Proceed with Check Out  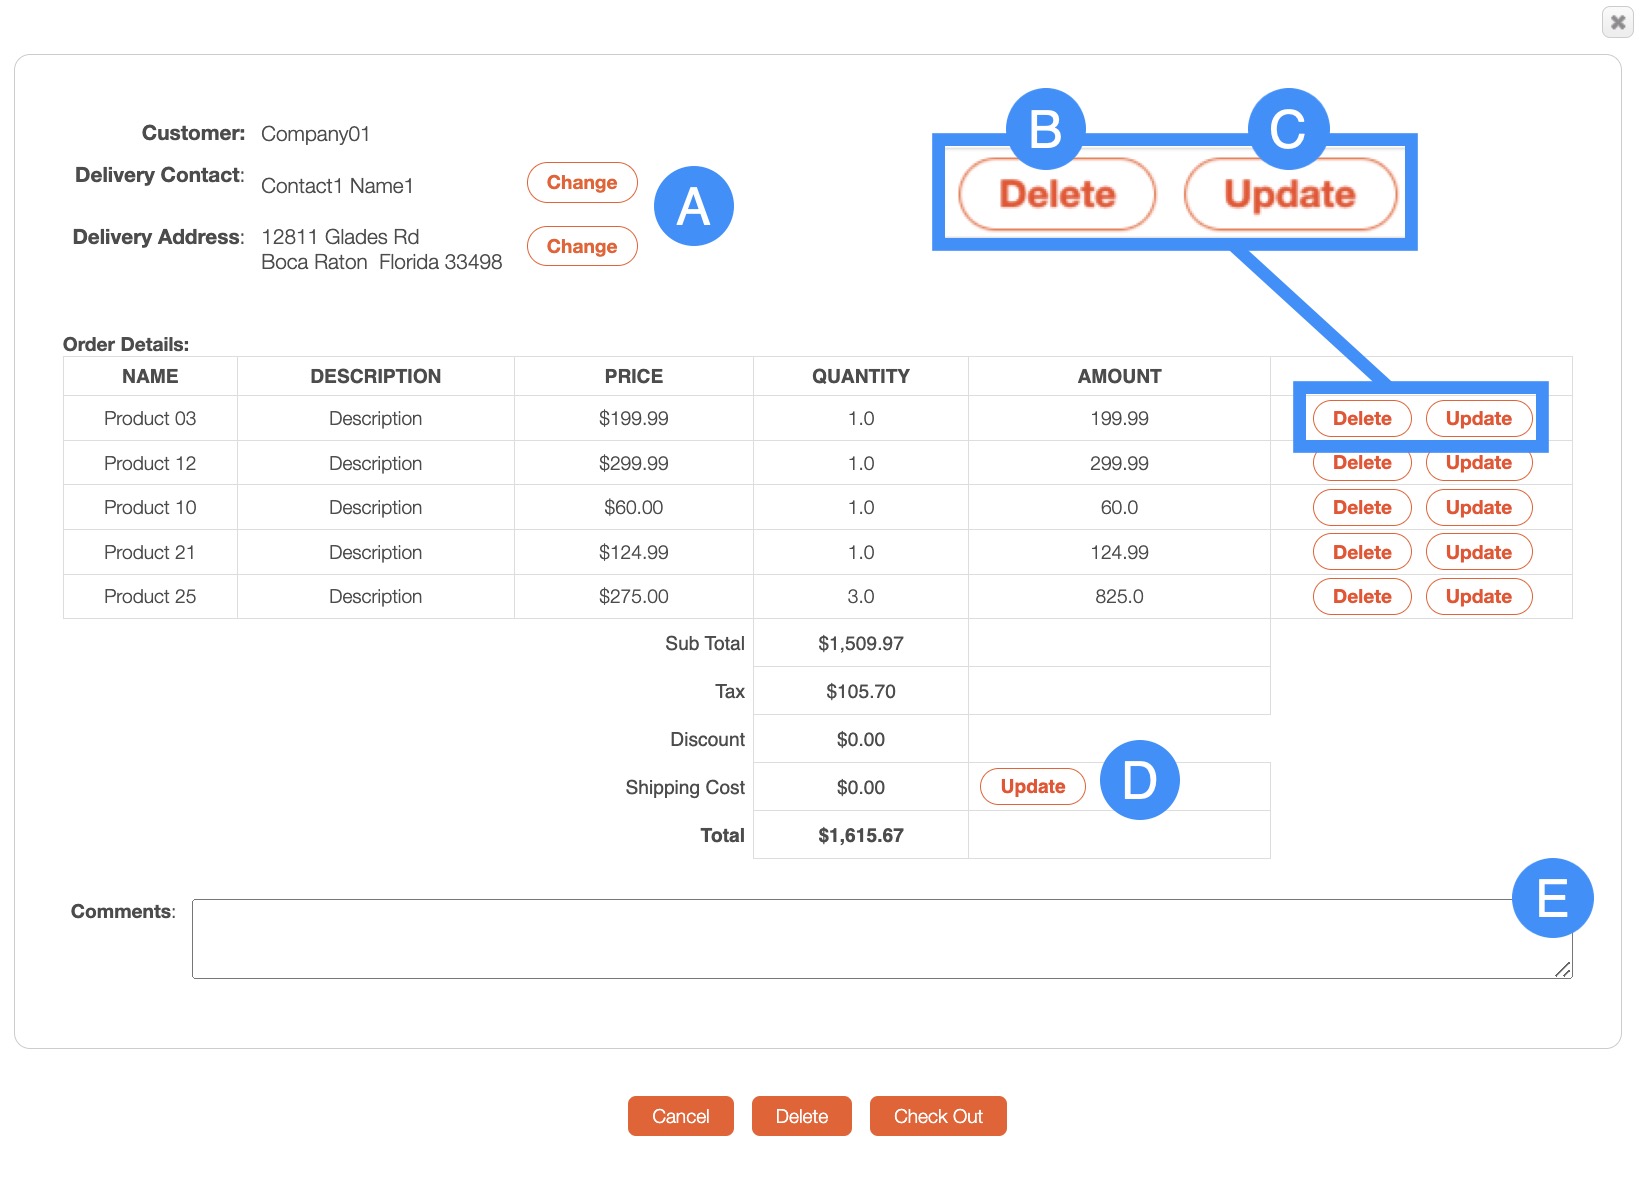tap(937, 1117)
